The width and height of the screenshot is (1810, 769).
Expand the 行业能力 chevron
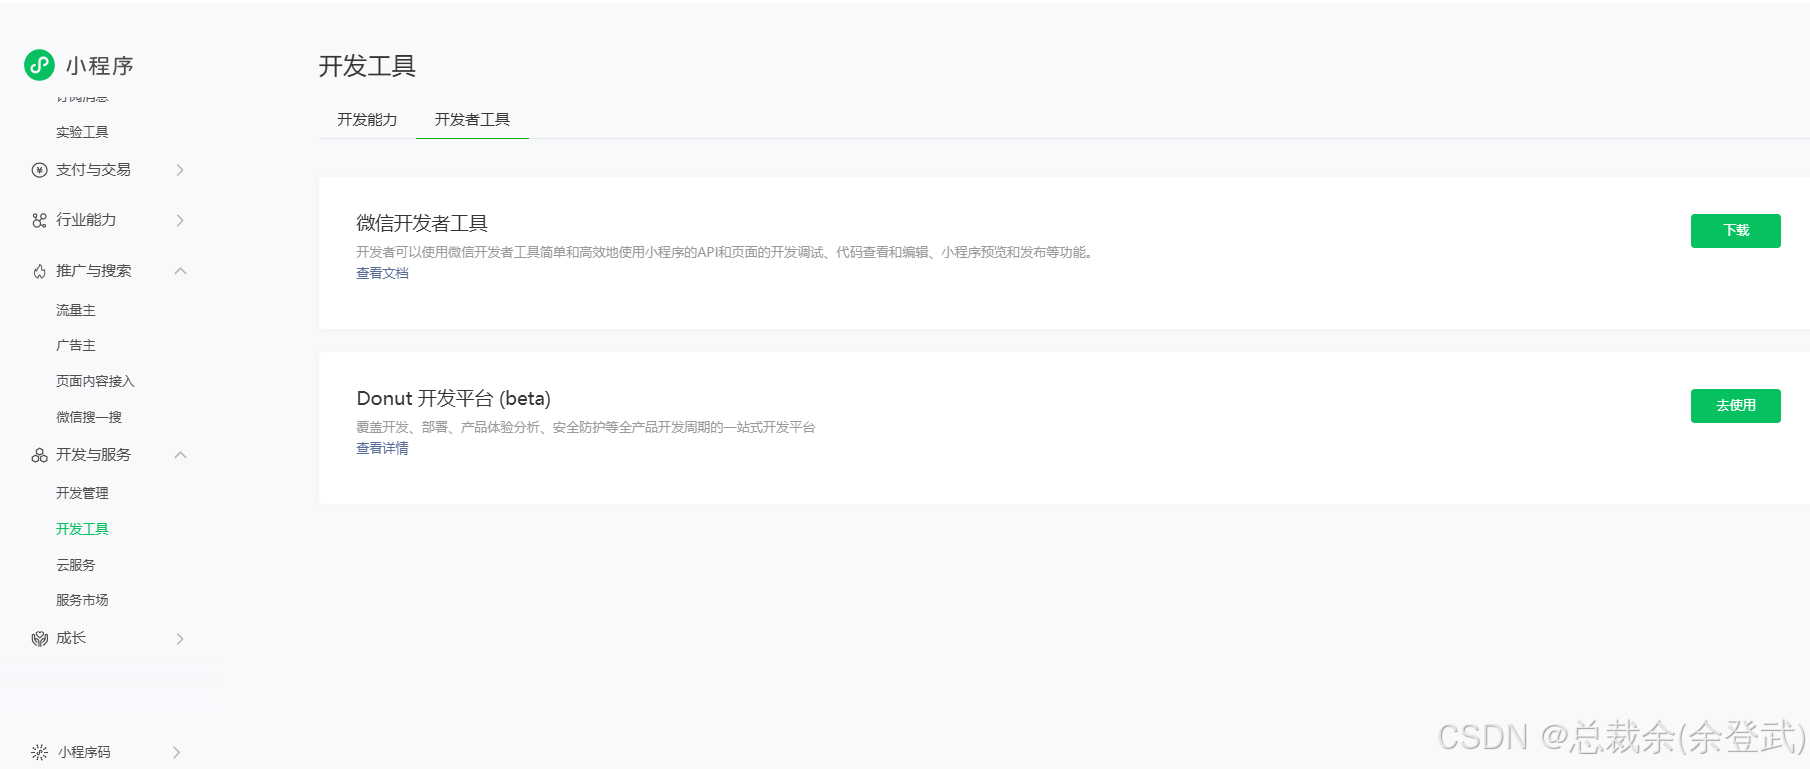(x=180, y=220)
